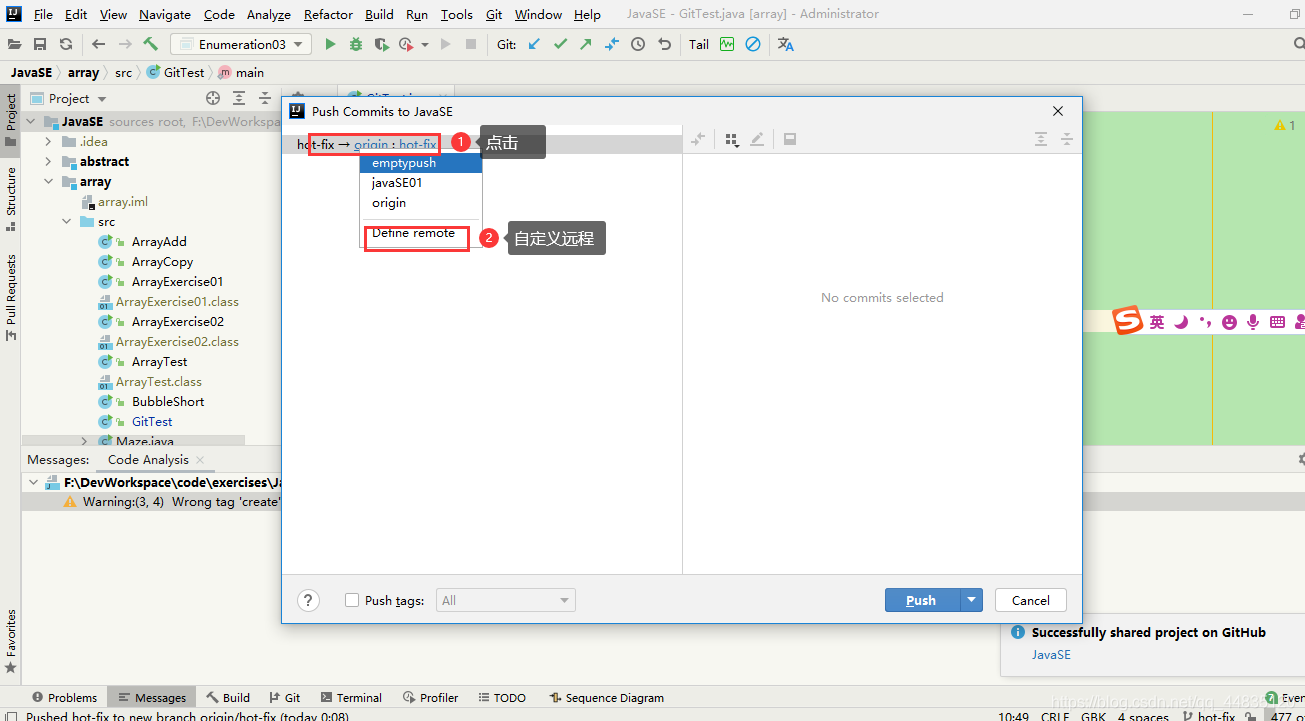Open the Refactor menu

tap(328, 14)
